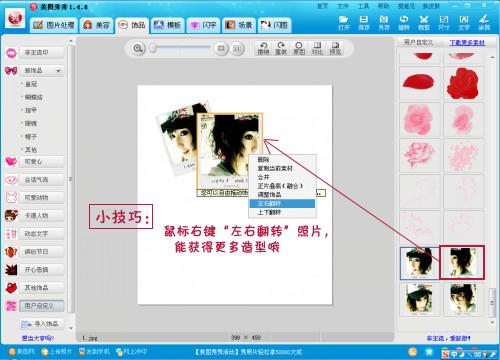Select the 眼镜 subcategory item
The height and width of the screenshot is (360, 500).
31,123
